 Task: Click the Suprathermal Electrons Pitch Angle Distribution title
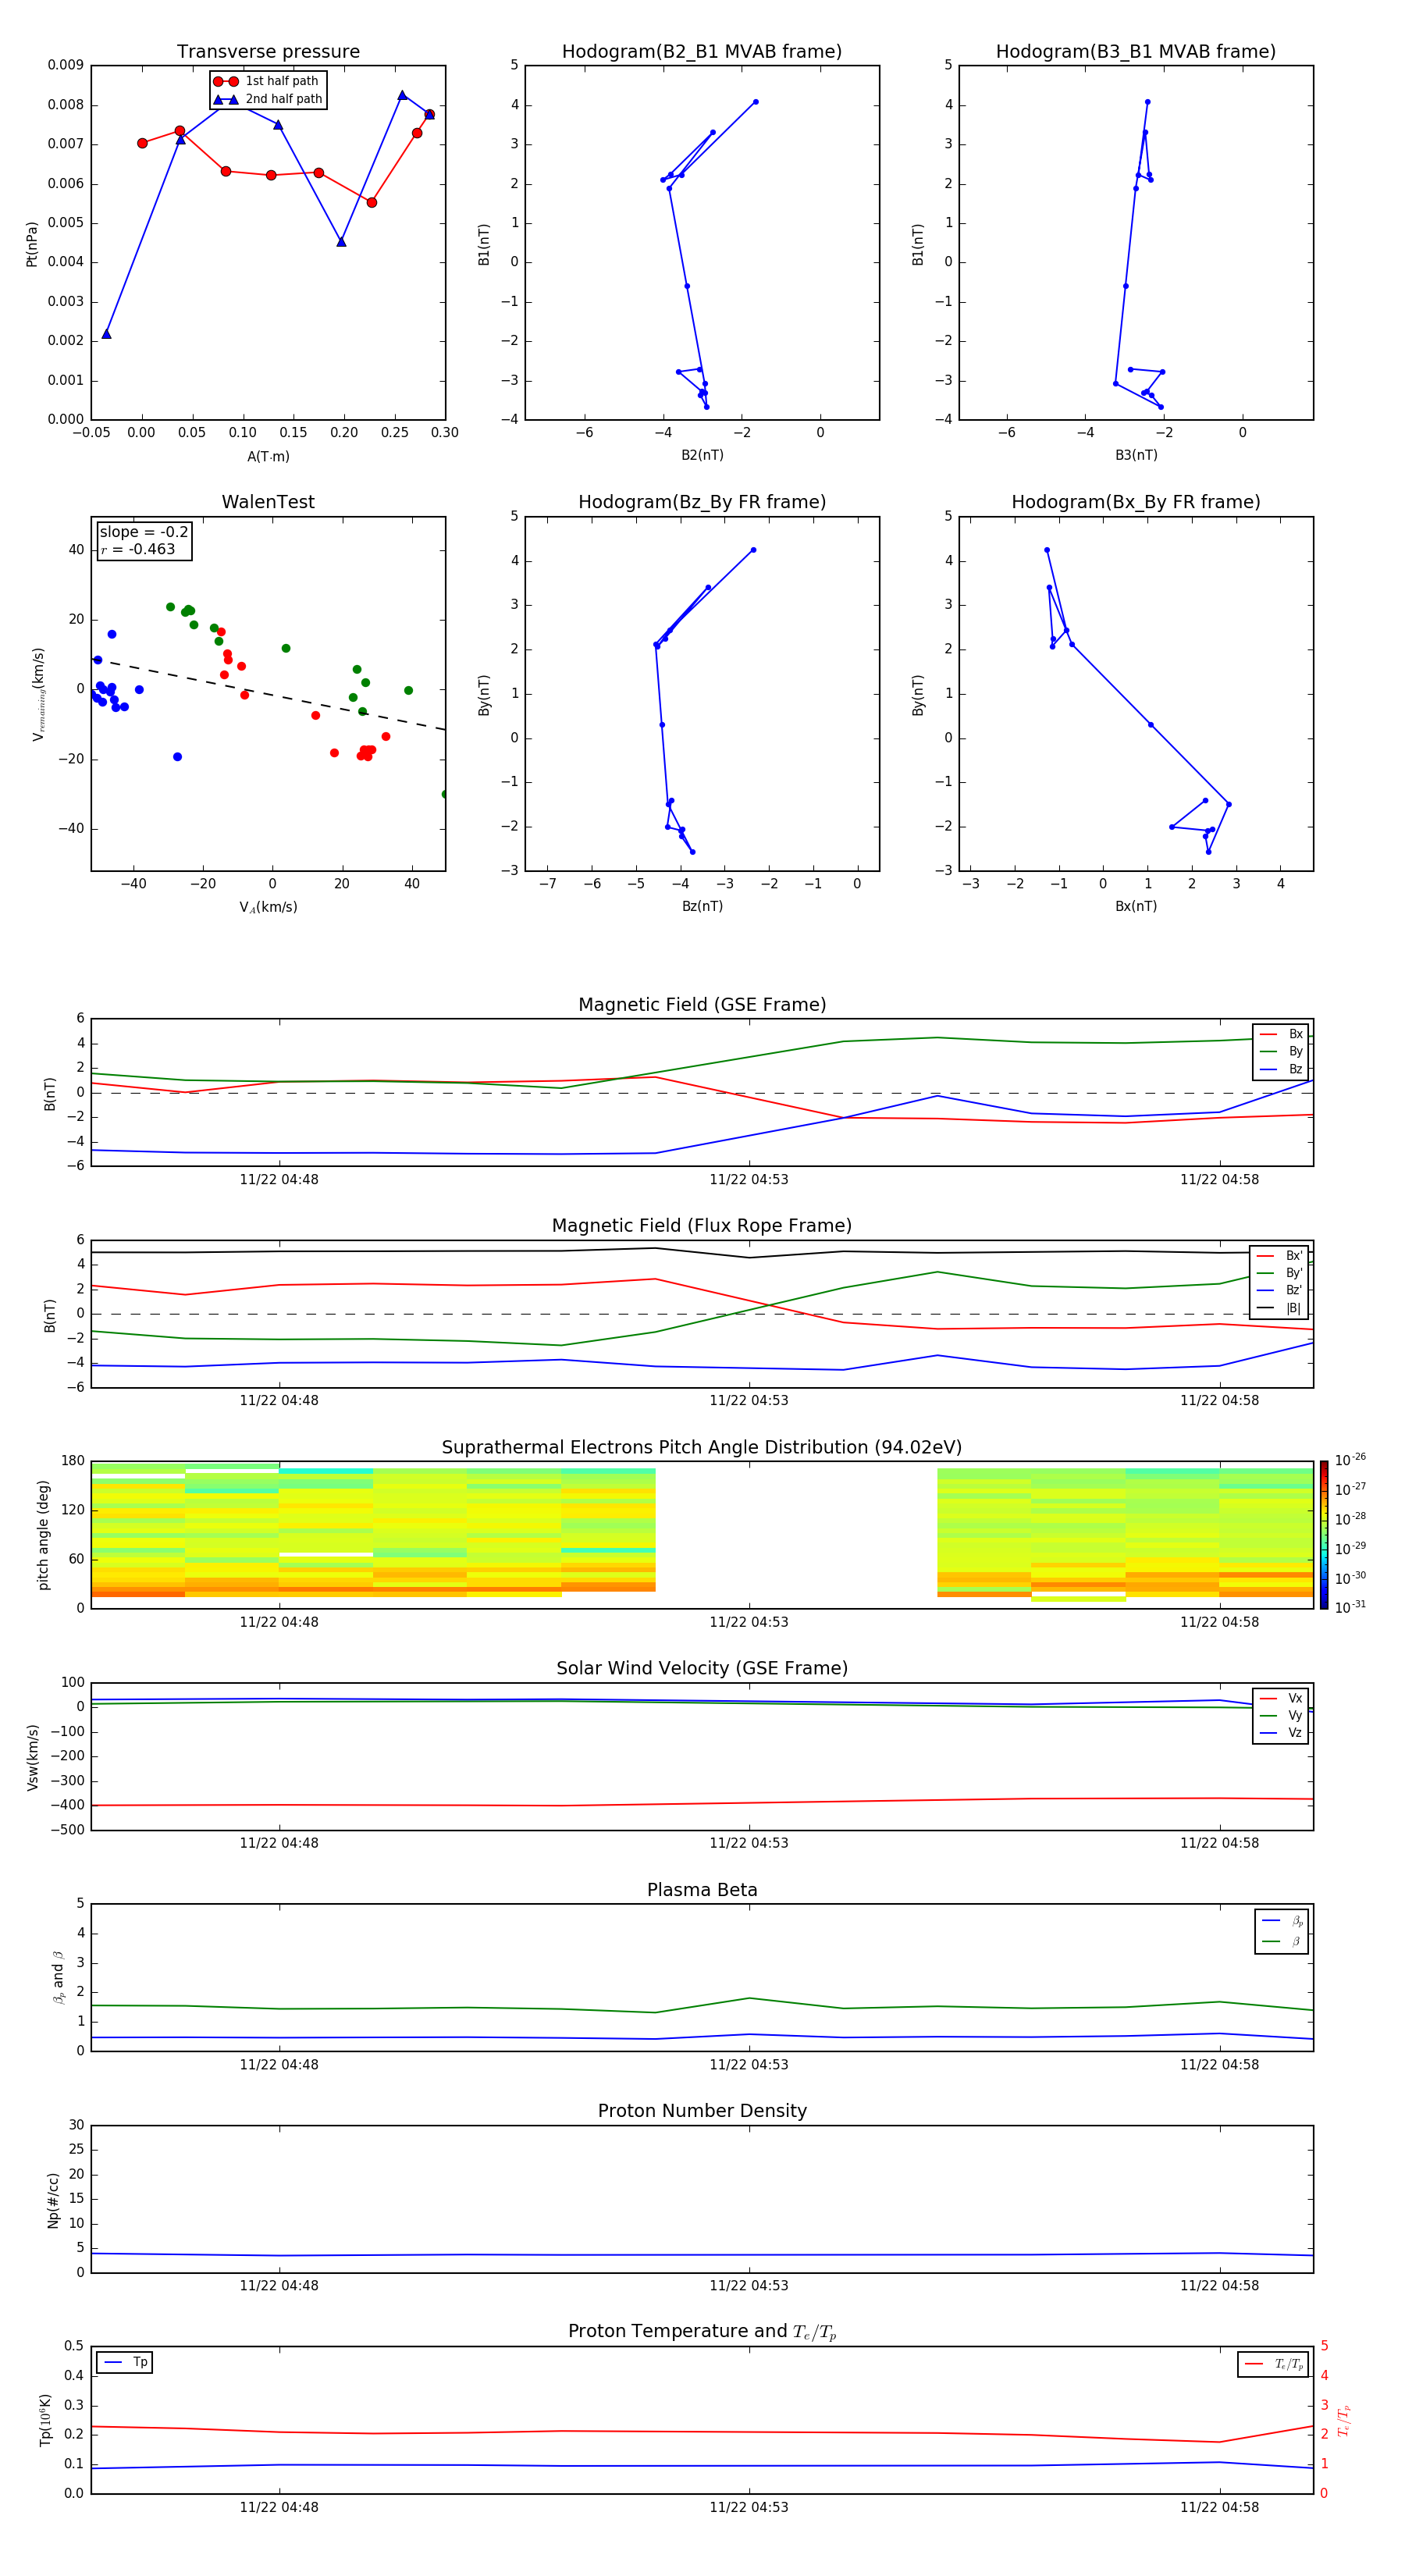[x=701, y=1447]
